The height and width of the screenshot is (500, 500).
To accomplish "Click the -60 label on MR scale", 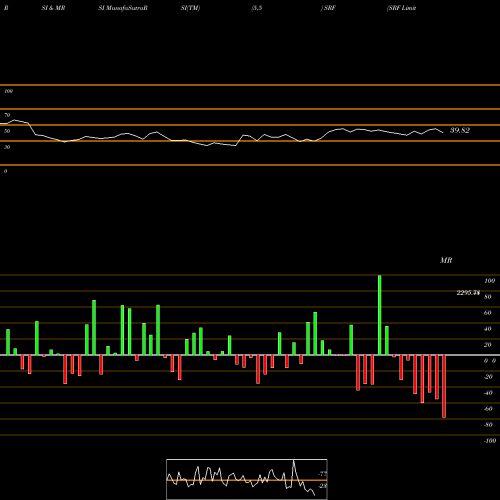I will click(x=488, y=409).
